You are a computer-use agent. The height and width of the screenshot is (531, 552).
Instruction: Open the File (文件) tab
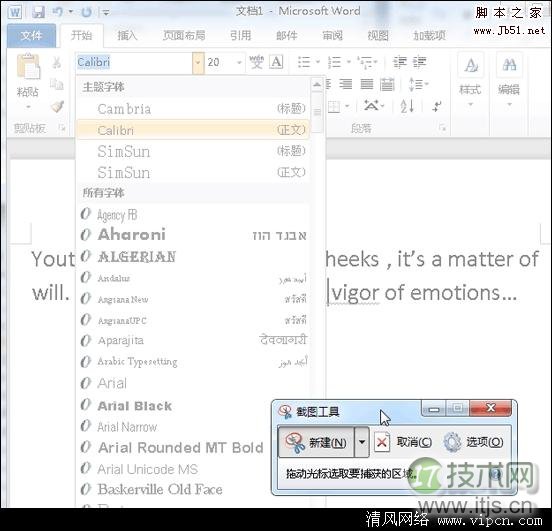31,35
